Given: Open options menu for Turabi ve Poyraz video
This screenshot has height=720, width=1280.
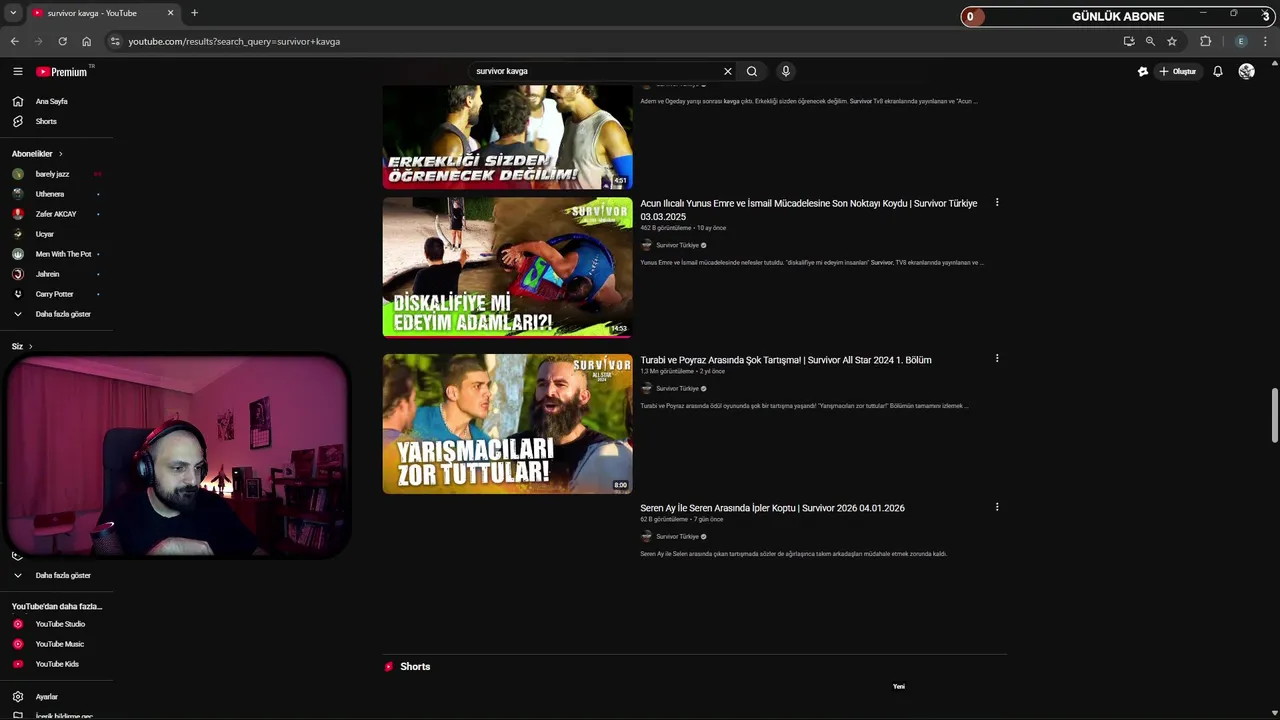Looking at the screenshot, I should click(997, 359).
